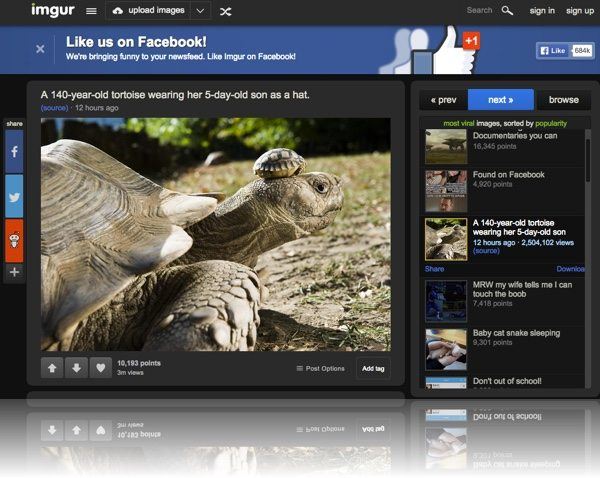Share post on Reddit from sidebar
This screenshot has width=600, height=478.
pos(14,241)
